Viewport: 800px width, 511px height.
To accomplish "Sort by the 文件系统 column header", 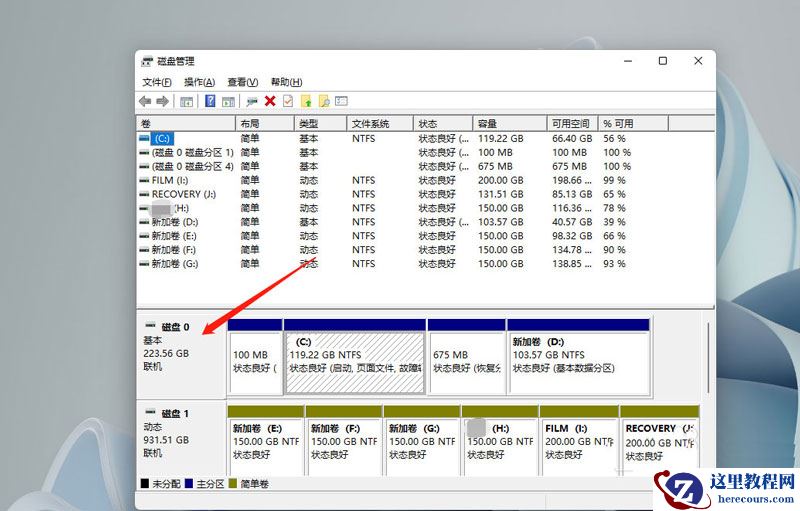I will (x=380, y=123).
